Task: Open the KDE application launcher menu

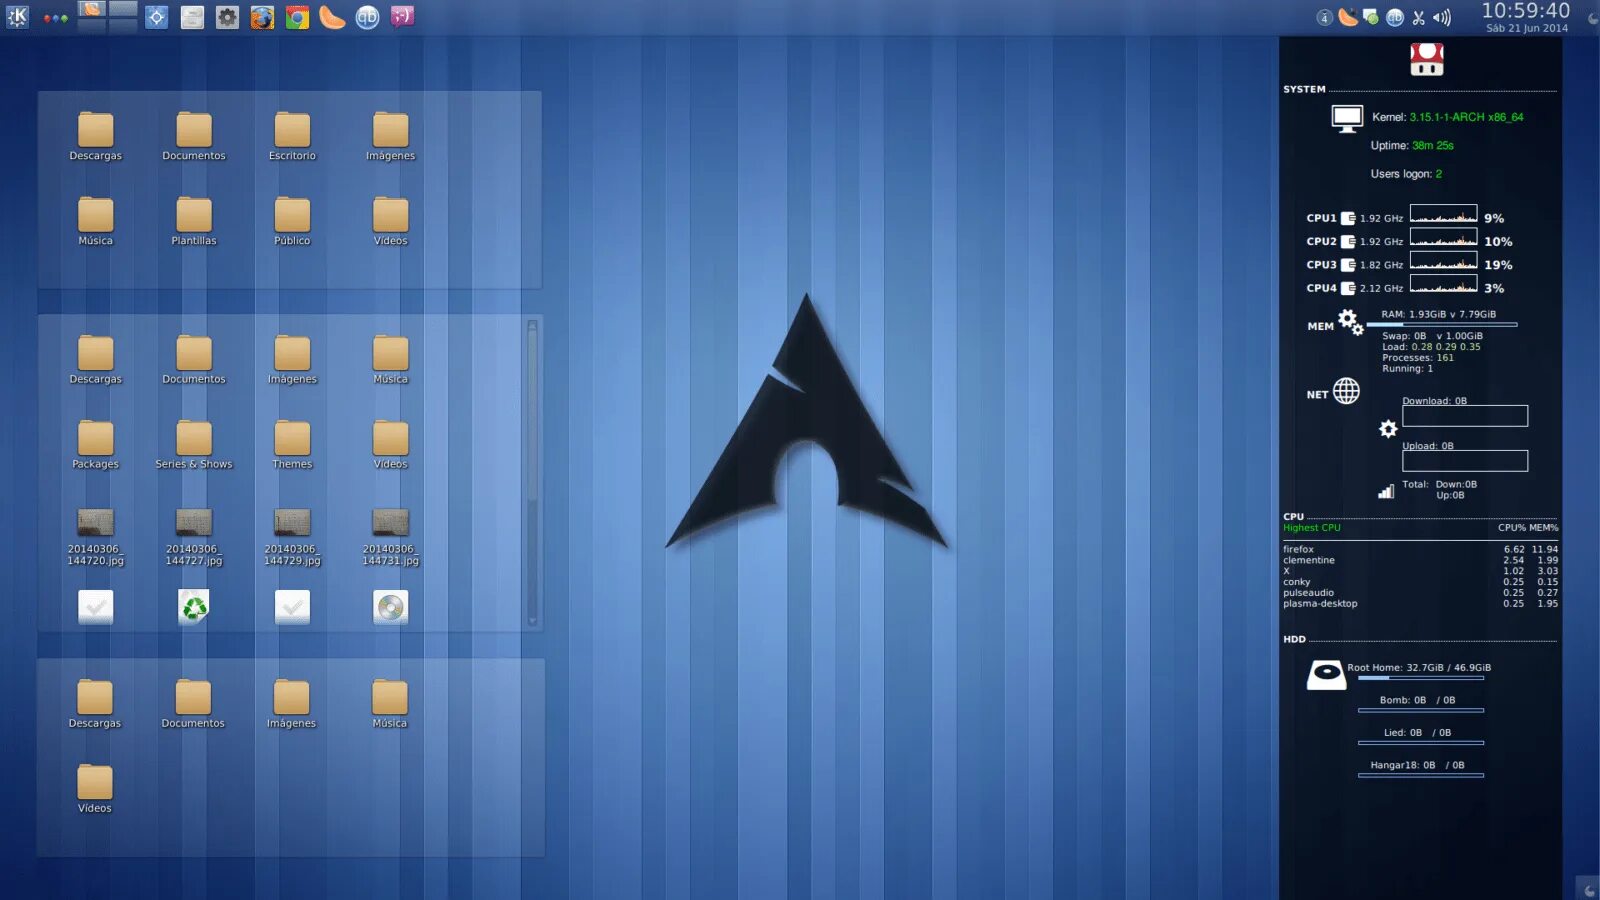Action: (x=18, y=17)
